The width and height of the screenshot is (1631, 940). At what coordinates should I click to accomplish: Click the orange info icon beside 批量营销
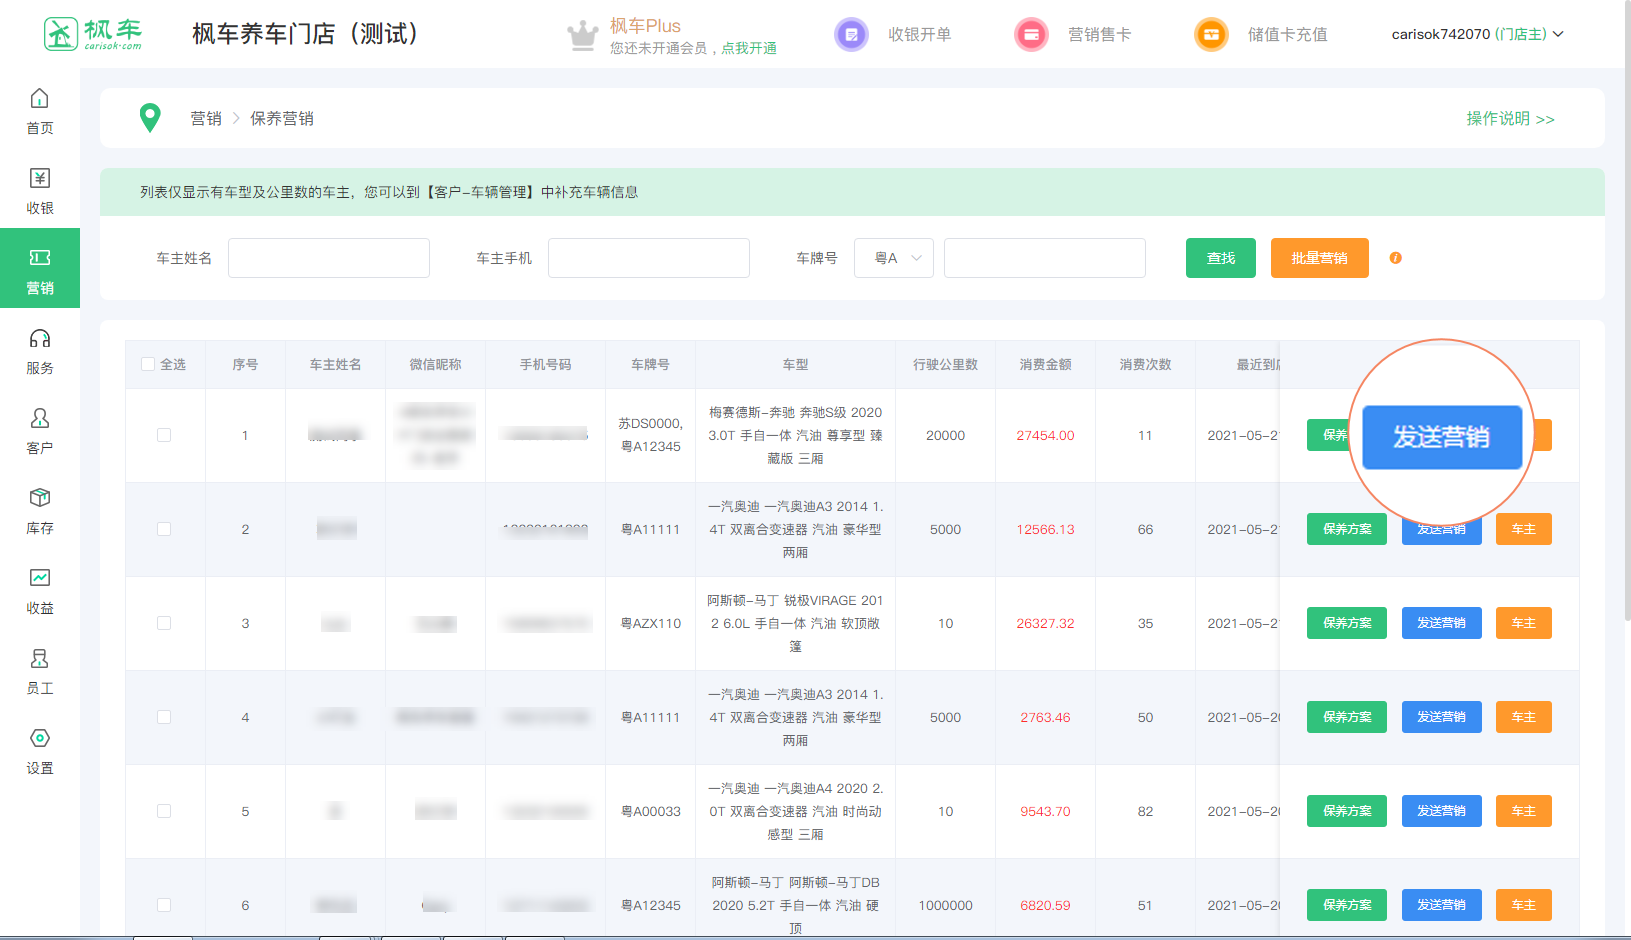[x=1395, y=258]
